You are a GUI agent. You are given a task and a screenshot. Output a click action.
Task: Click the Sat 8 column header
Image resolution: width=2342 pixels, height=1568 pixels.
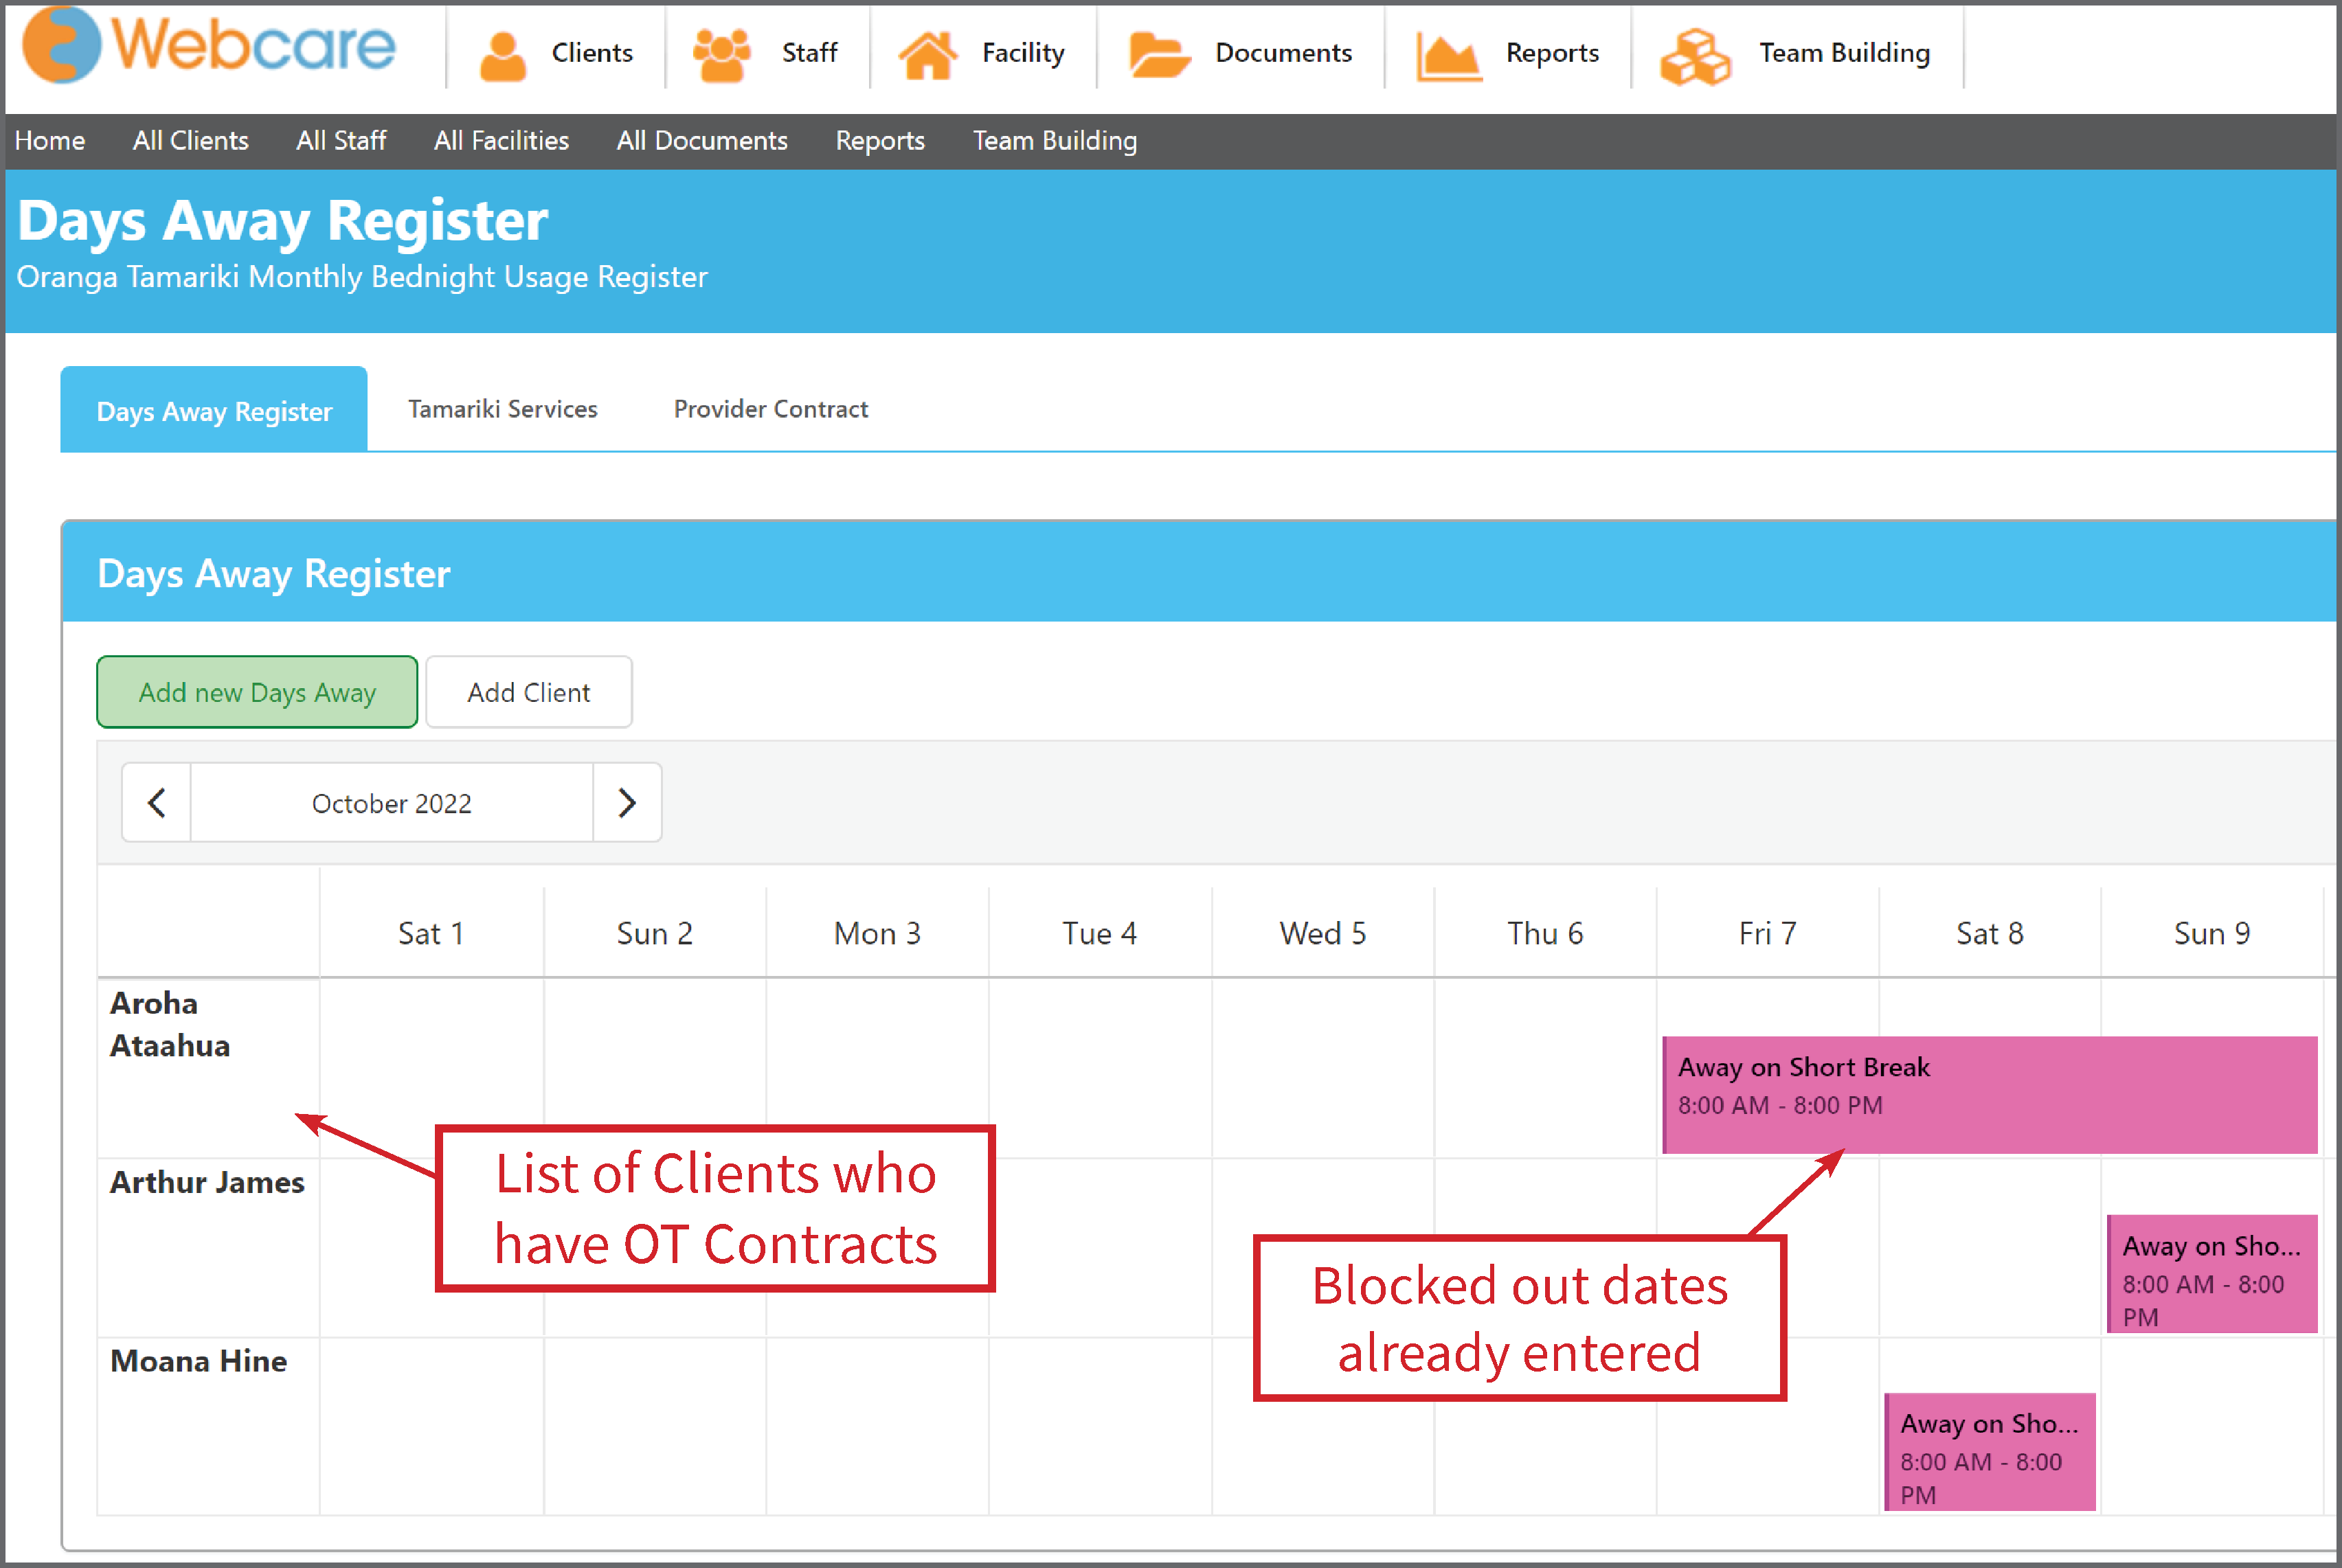pos(1989,933)
